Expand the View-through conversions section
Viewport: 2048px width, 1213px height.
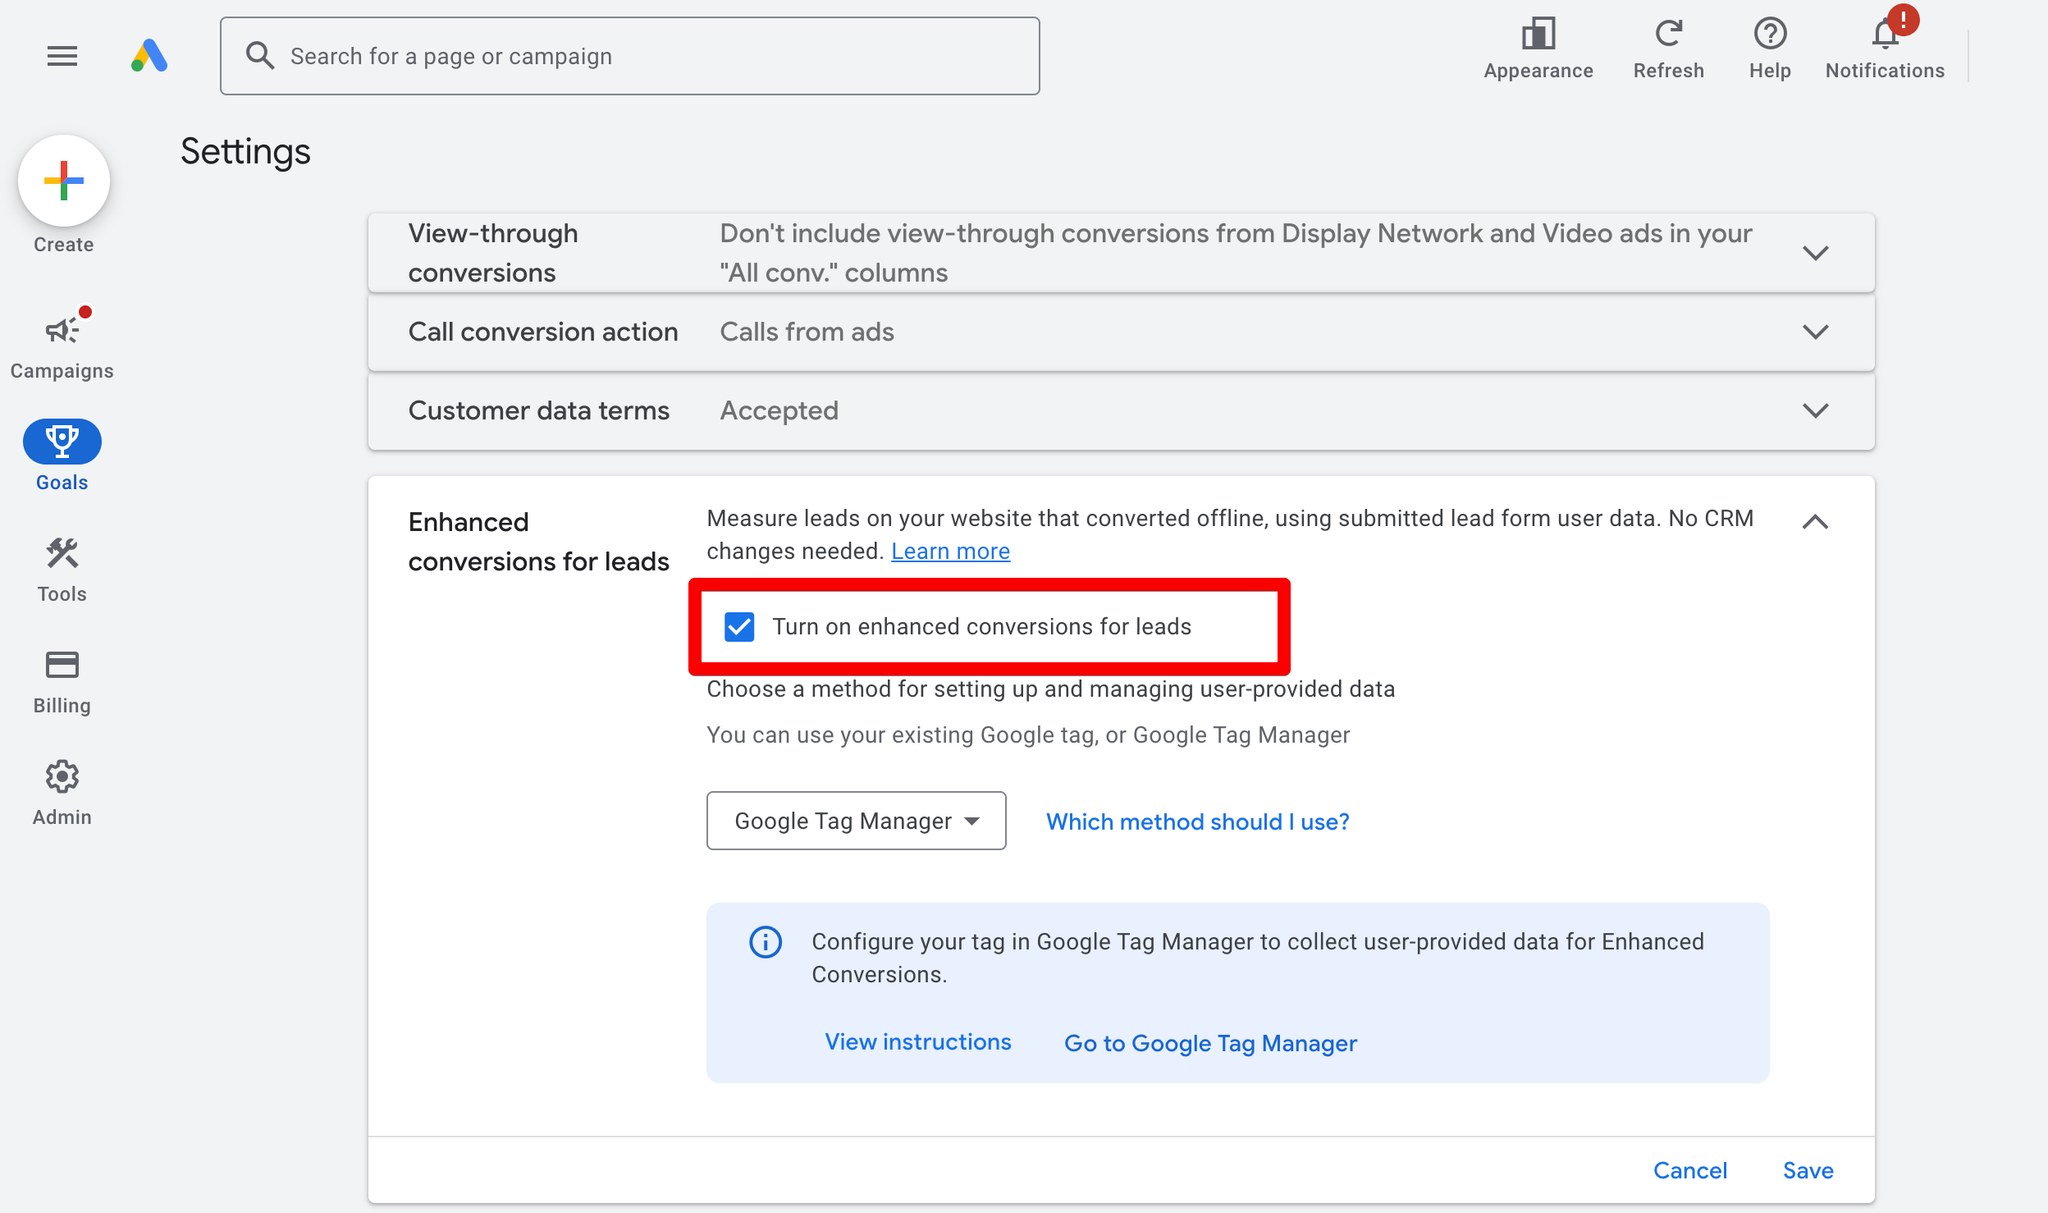1815,253
